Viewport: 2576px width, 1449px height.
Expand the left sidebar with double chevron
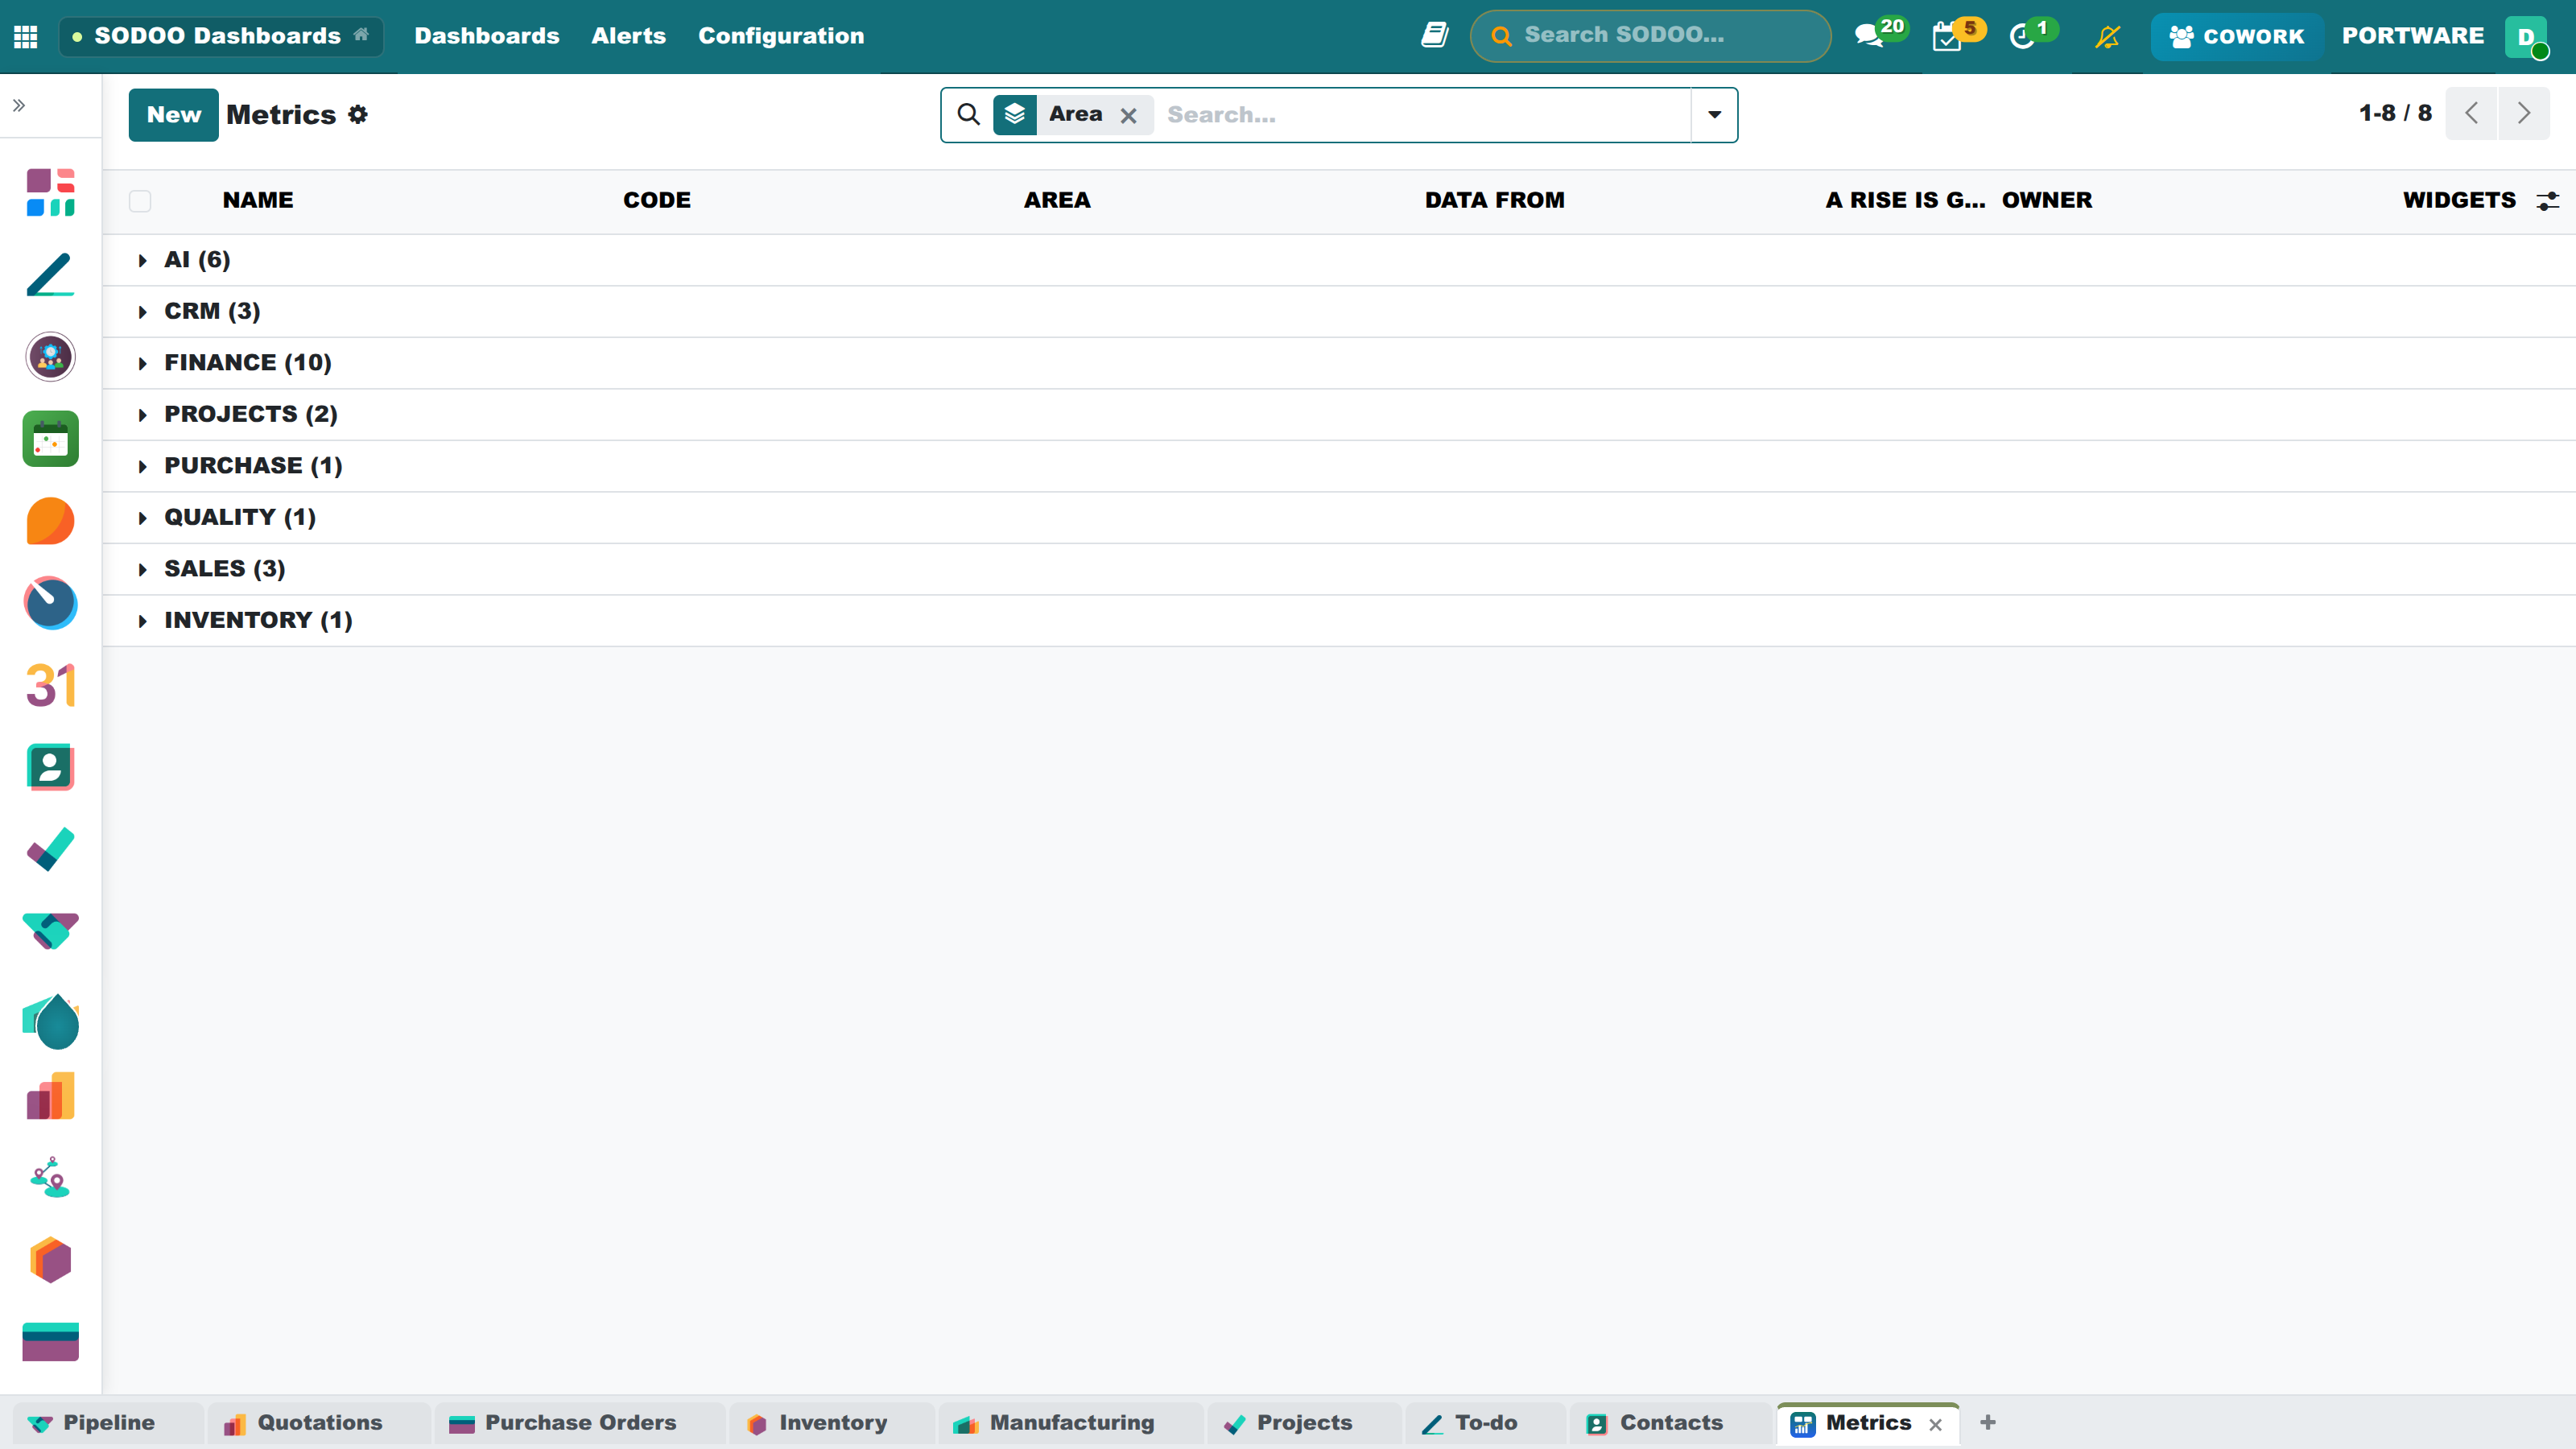[19, 105]
